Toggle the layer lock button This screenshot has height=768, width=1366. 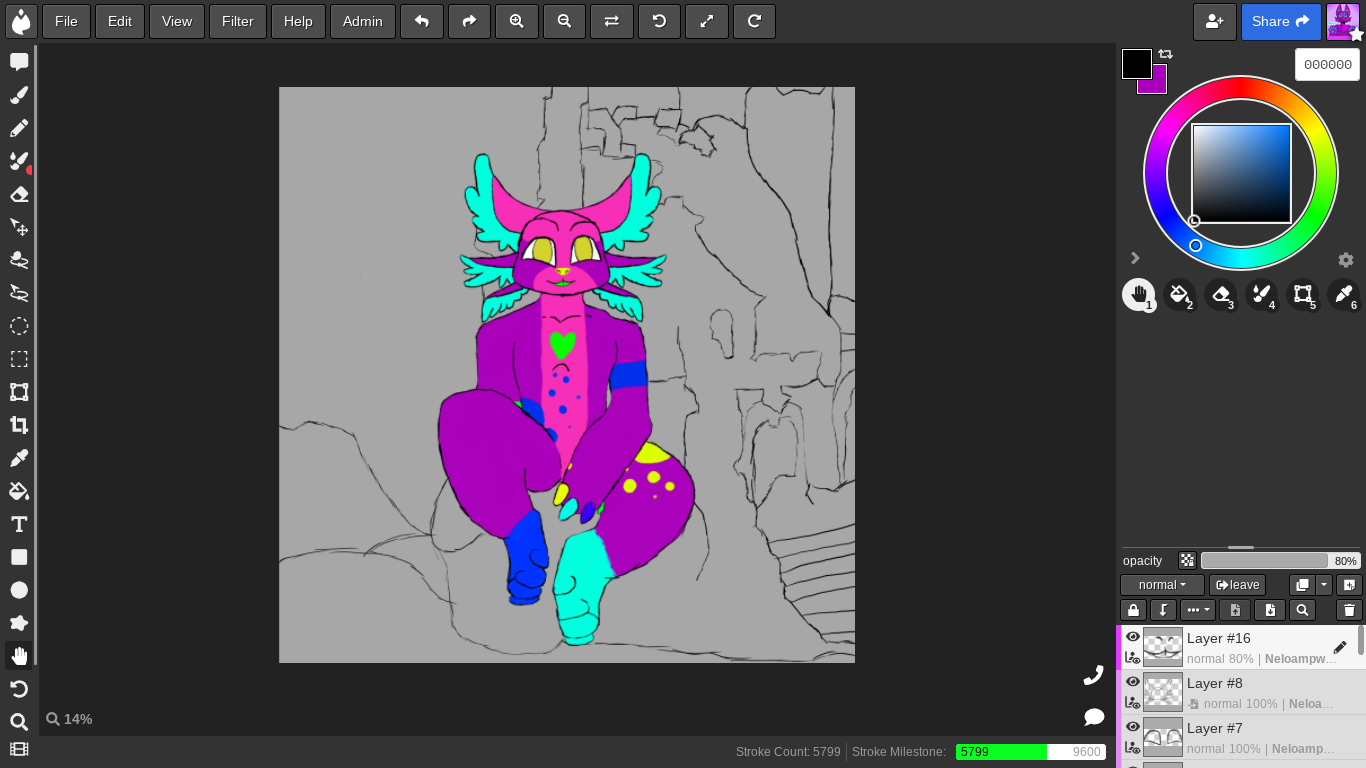[x=1133, y=610]
